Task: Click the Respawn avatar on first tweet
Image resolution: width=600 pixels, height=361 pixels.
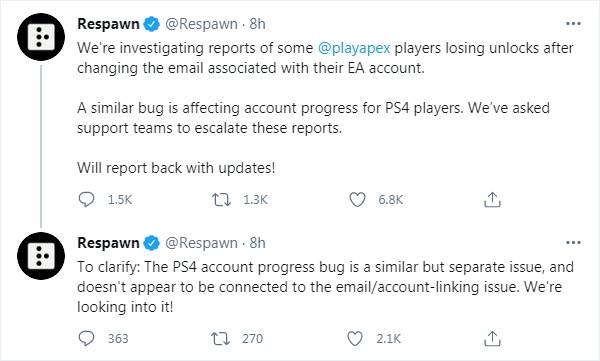Action: tap(41, 37)
